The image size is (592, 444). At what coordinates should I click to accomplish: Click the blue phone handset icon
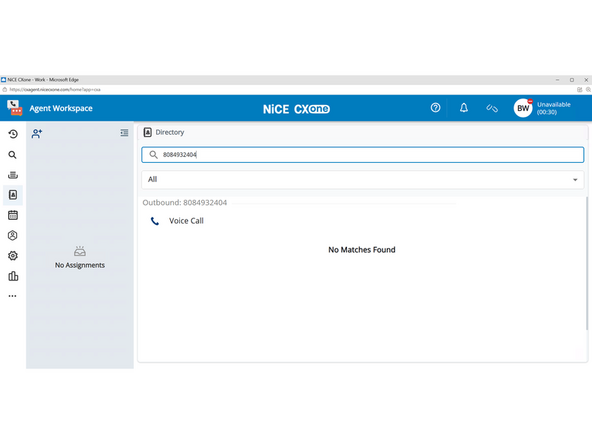pyautogui.click(x=155, y=221)
